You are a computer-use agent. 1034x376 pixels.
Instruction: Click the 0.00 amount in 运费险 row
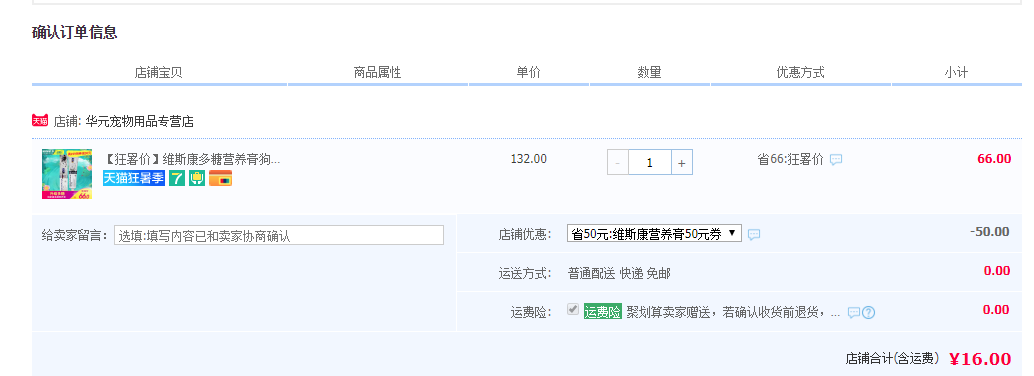pos(997,309)
